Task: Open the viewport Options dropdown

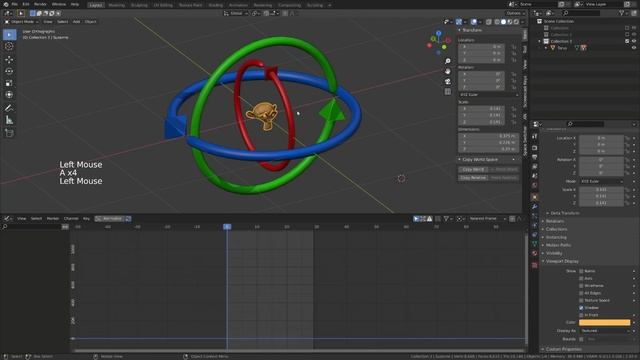Action: (x=516, y=13)
